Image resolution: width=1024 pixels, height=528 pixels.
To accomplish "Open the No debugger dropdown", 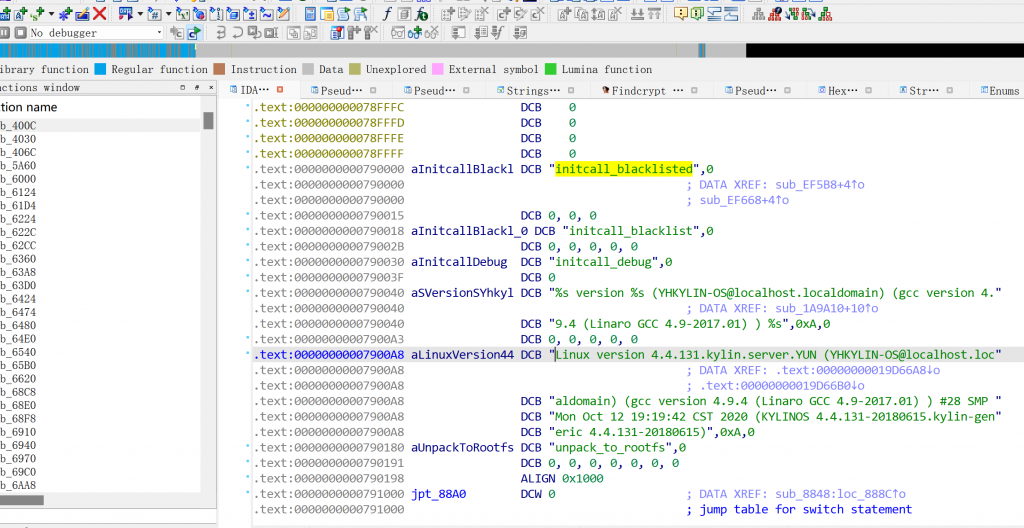I will pyautogui.click(x=159, y=33).
